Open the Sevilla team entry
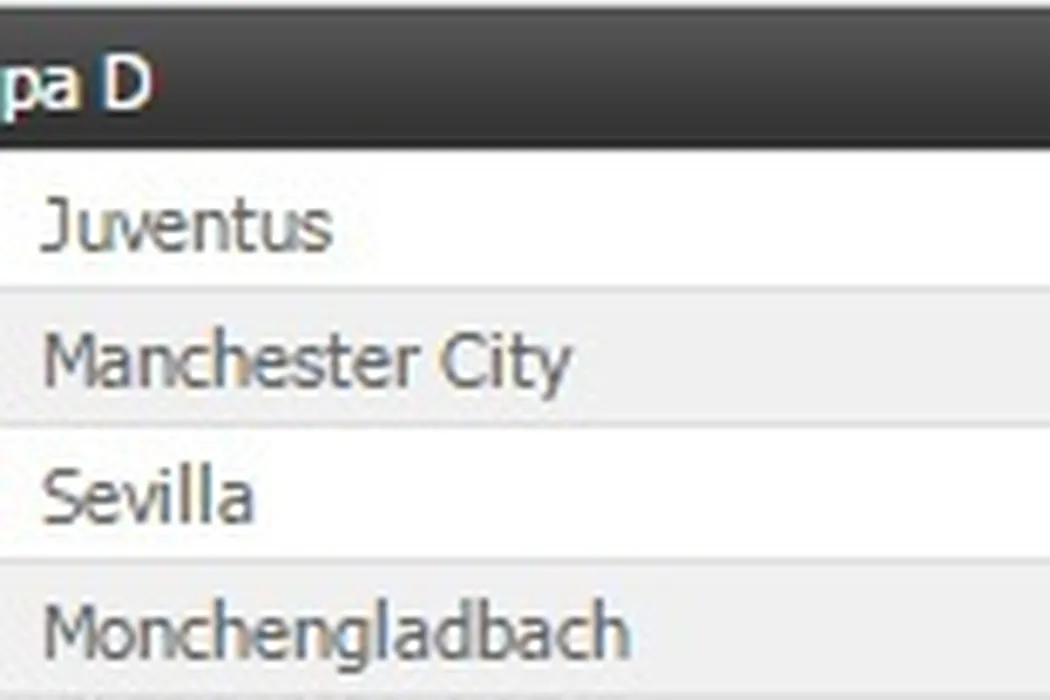 tap(148, 497)
